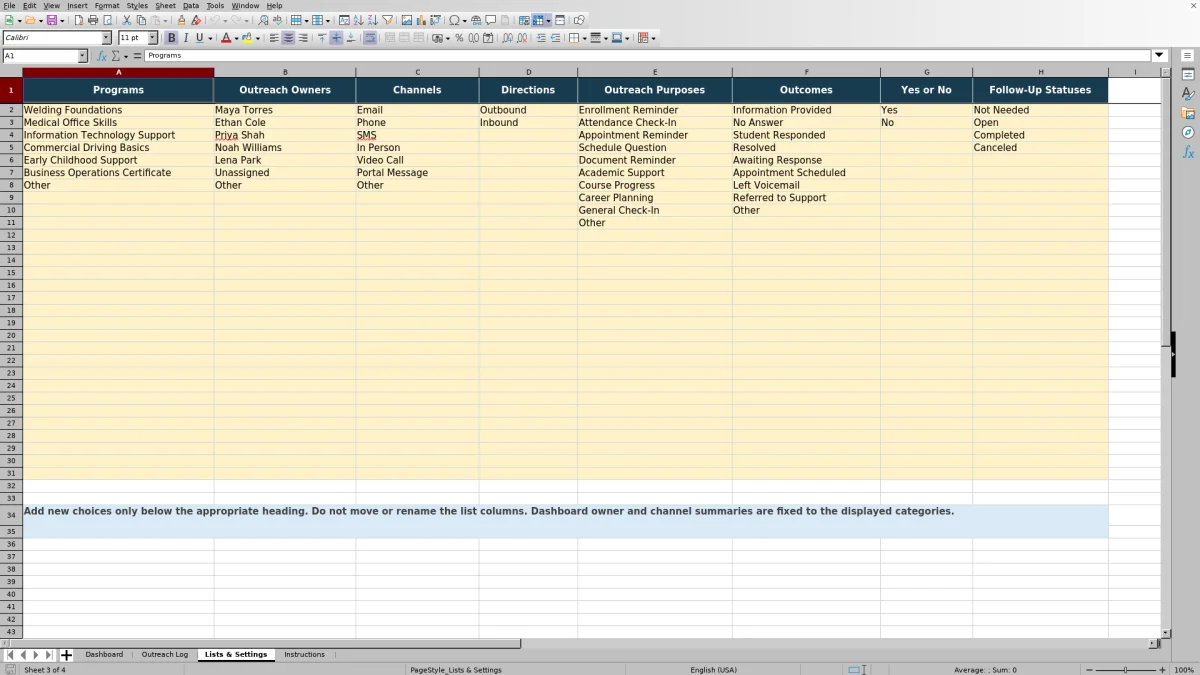This screenshot has height=675, width=1200.
Task: Toggle Align Left button
Action: [x=274, y=38]
